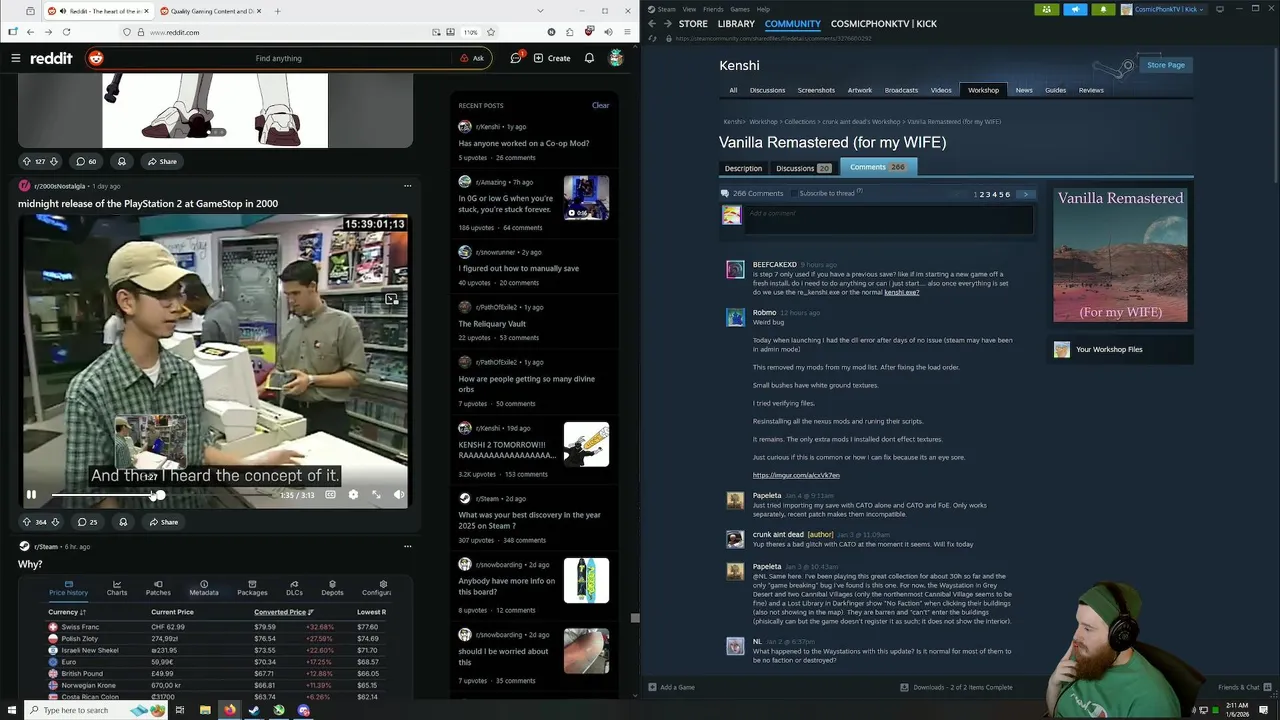Open View menu in Steam client

(x=689, y=9)
